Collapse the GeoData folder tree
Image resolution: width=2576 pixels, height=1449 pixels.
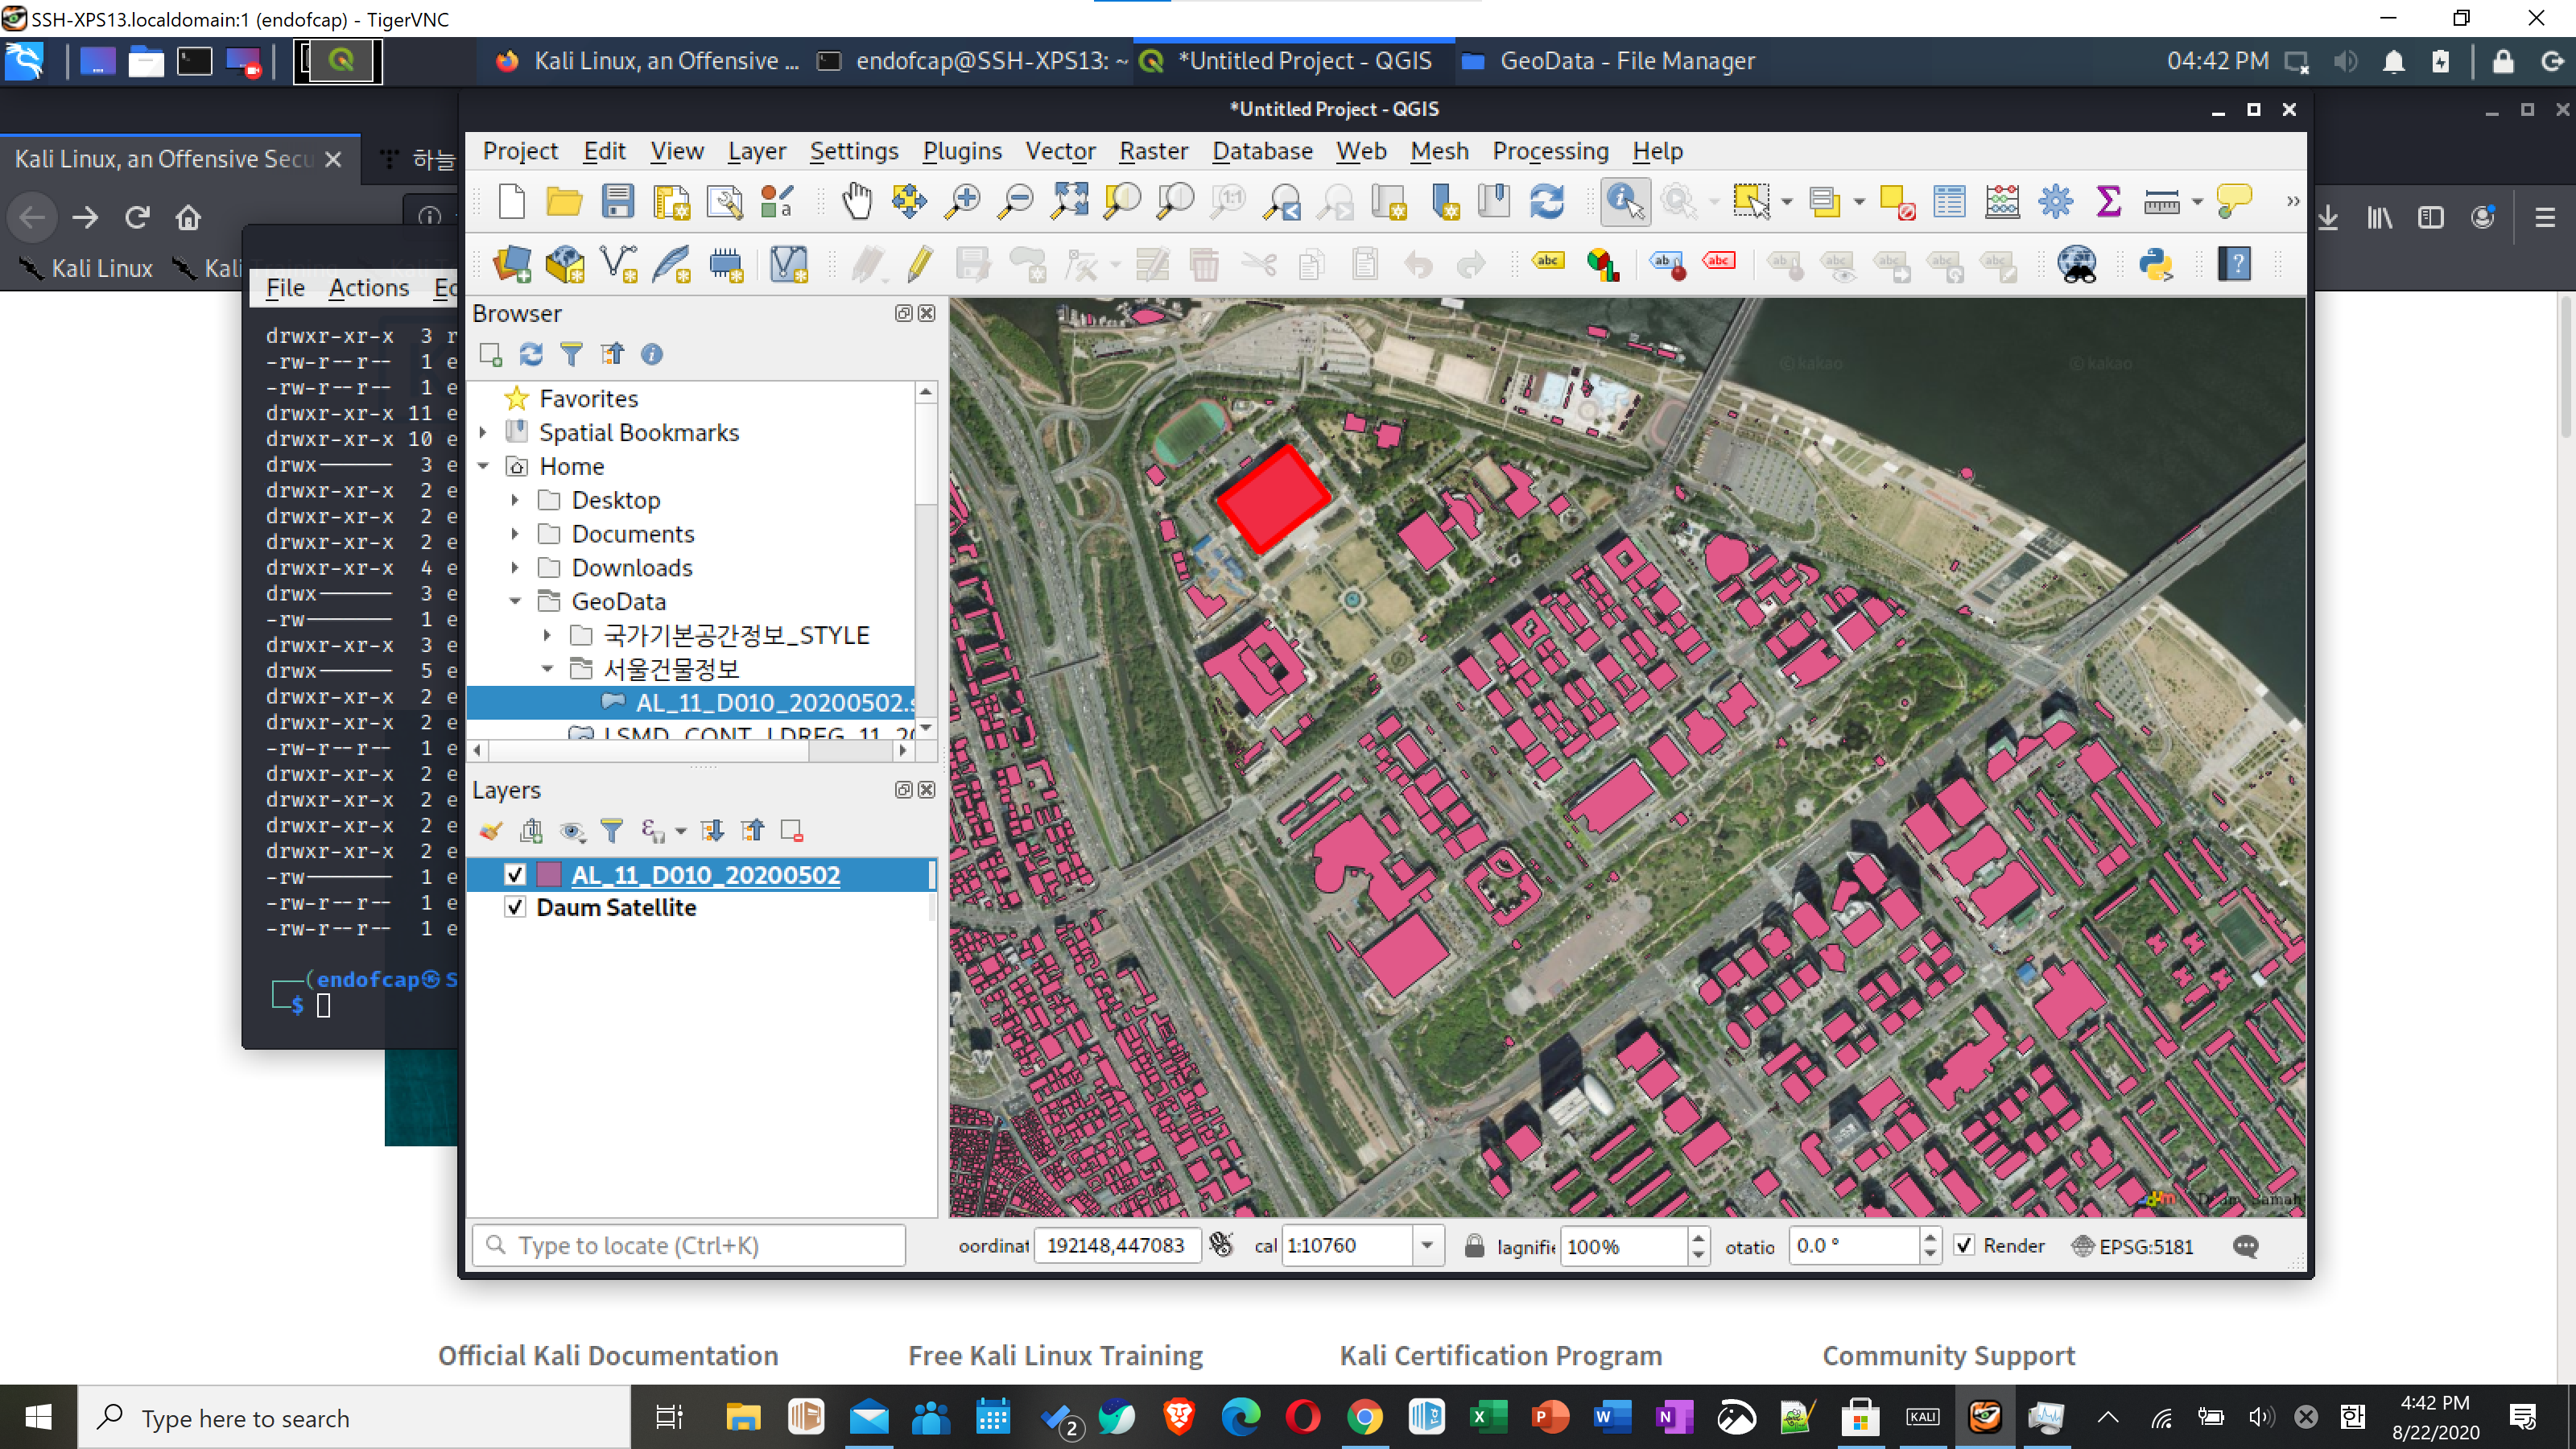click(515, 601)
